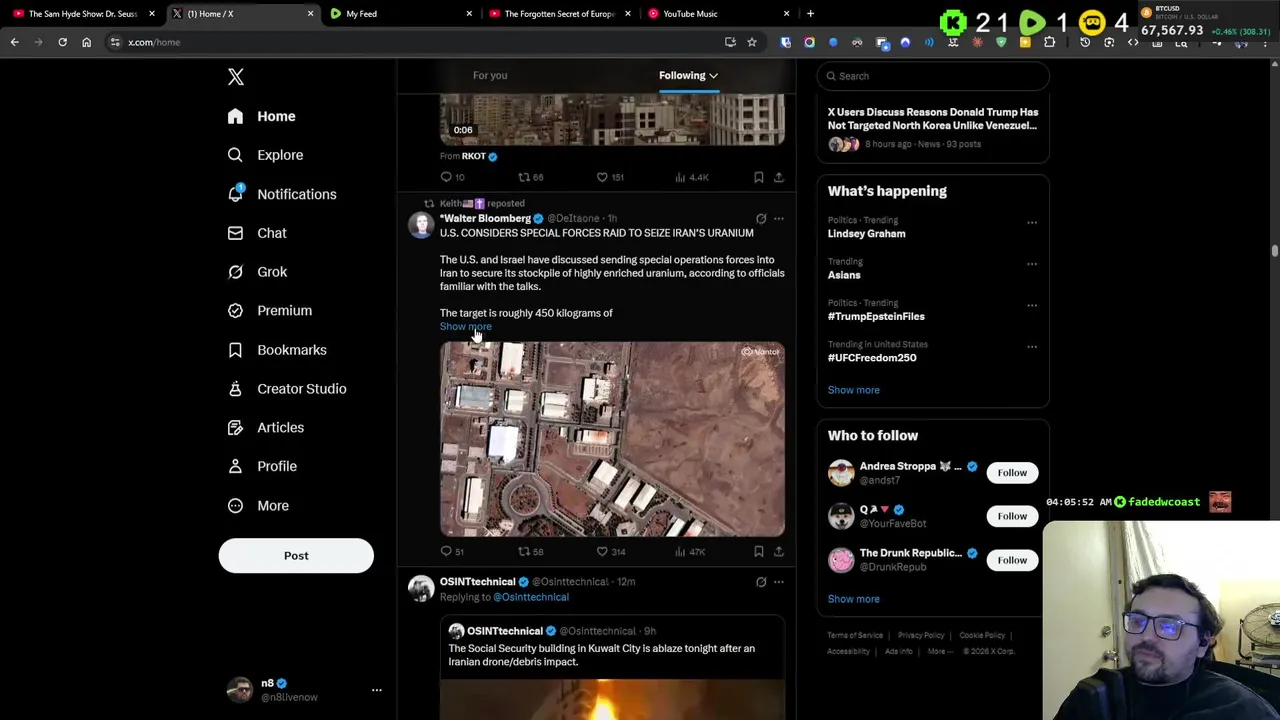The height and width of the screenshot is (720, 1280).
Task: Click the More circle icon in sidebar
Action: (235, 506)
